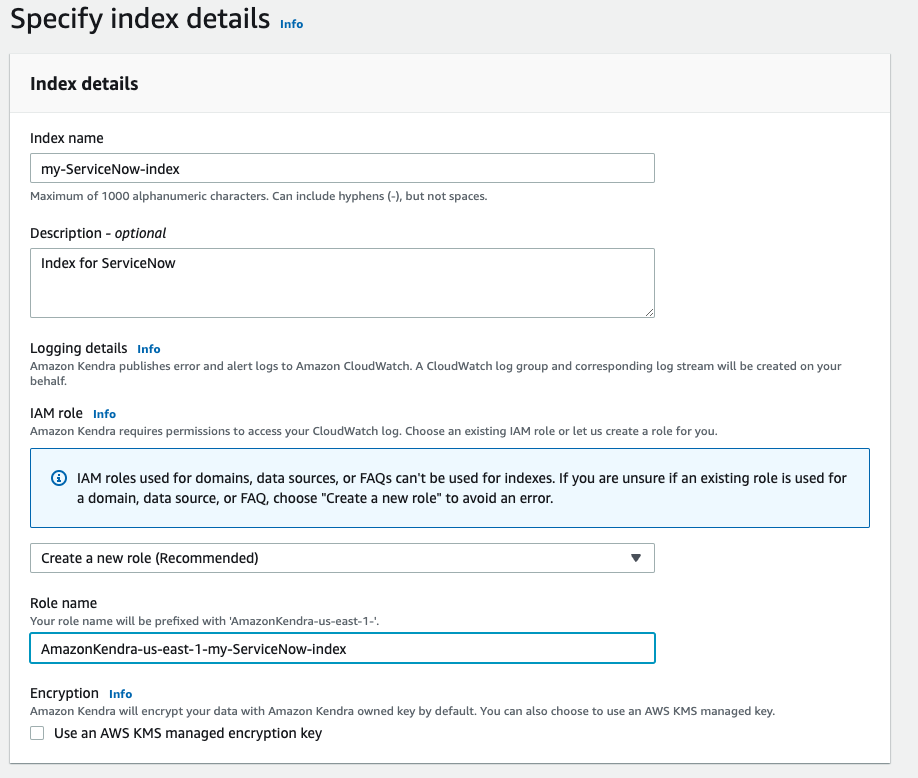Click the 'Index details' panel header
The image size is (918, 778).
[84, 83]
